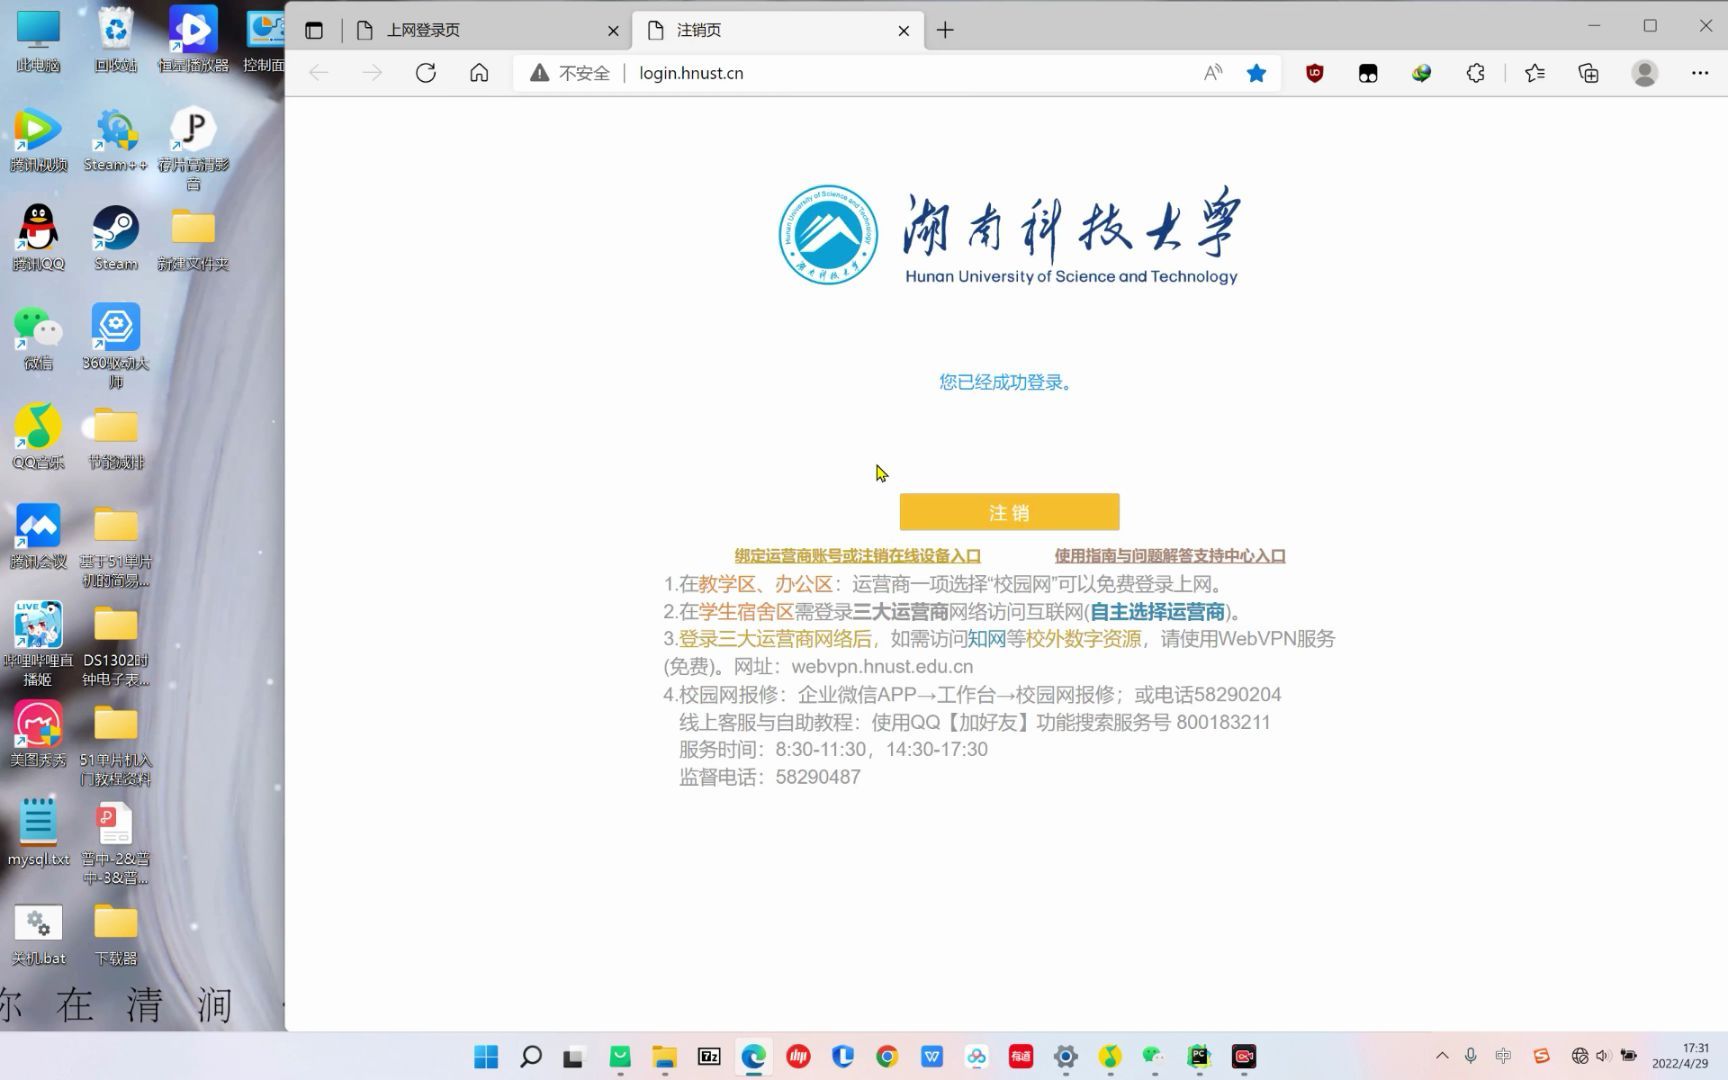Reload the current page
The width and height of the screenshot is (1728, 1080).
click(426, 73)
